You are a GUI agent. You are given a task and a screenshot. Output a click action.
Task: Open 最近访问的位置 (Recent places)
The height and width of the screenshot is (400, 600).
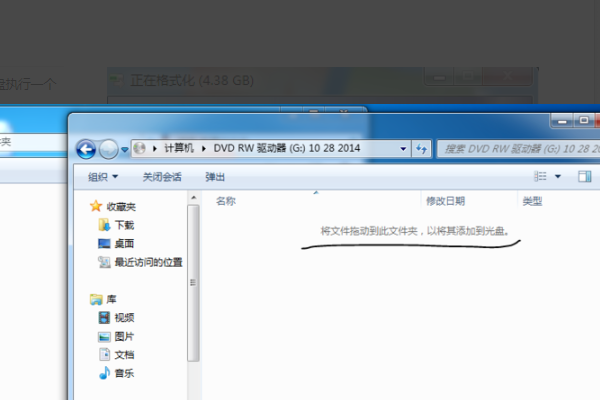point(147,262)
